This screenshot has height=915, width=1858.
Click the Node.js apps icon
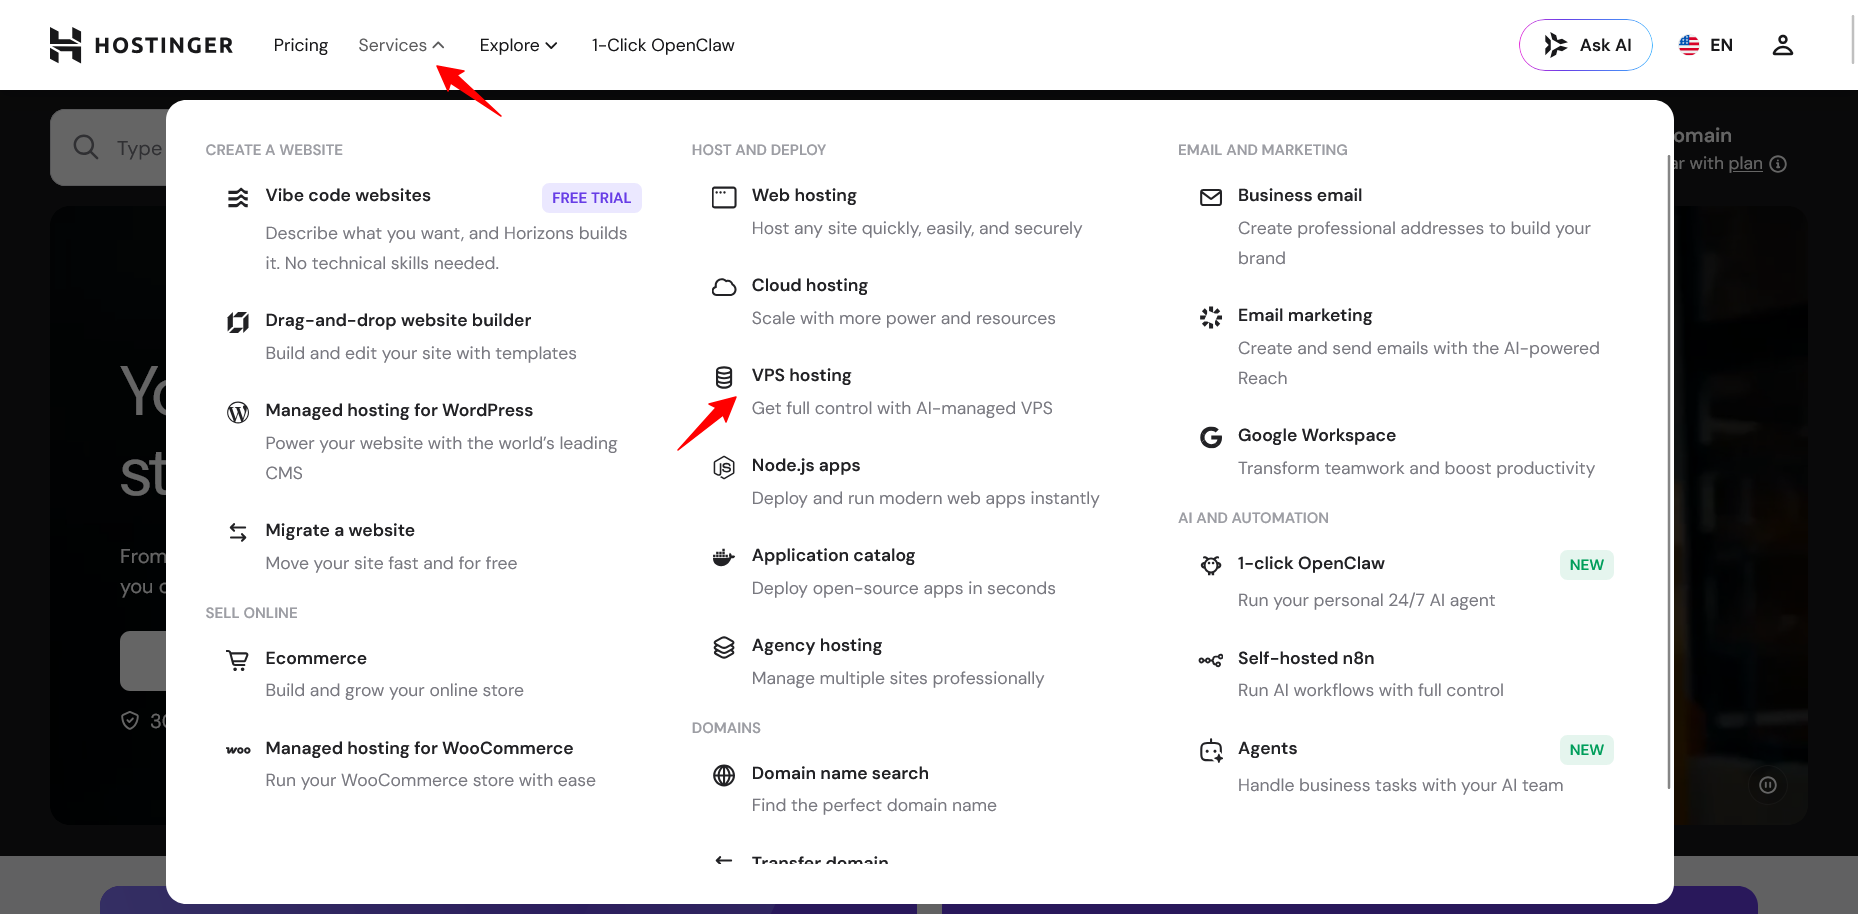(x=724, y=467)
